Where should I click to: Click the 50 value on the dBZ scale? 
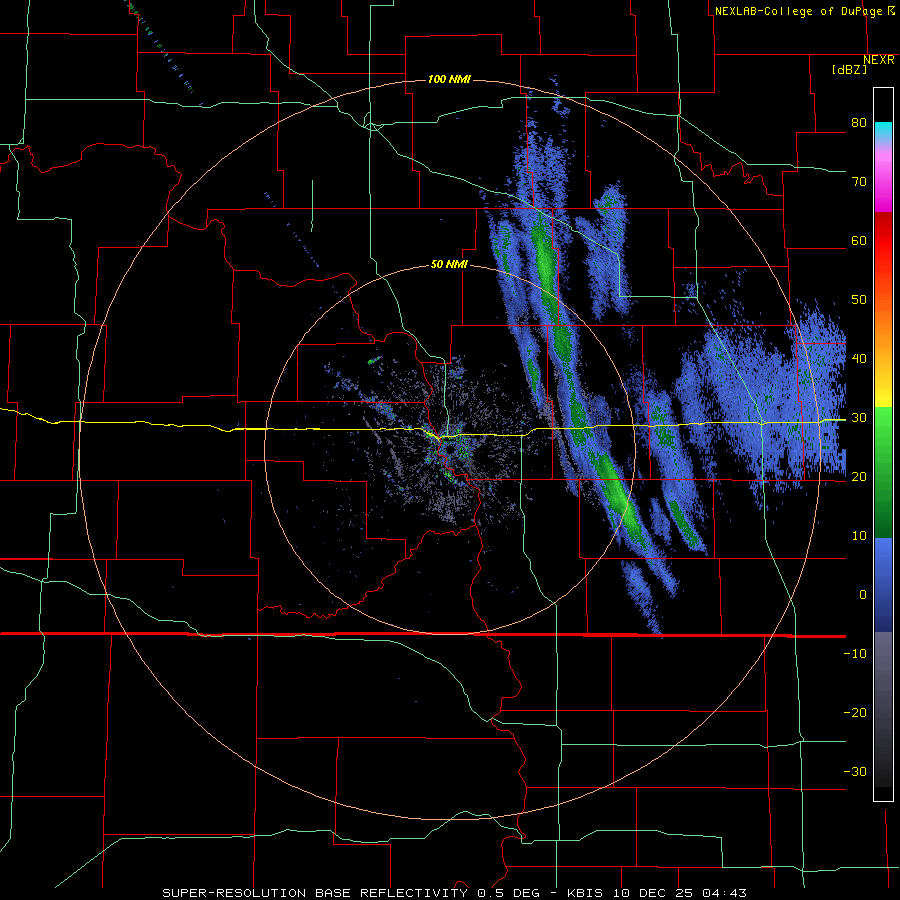click(859, 300)
